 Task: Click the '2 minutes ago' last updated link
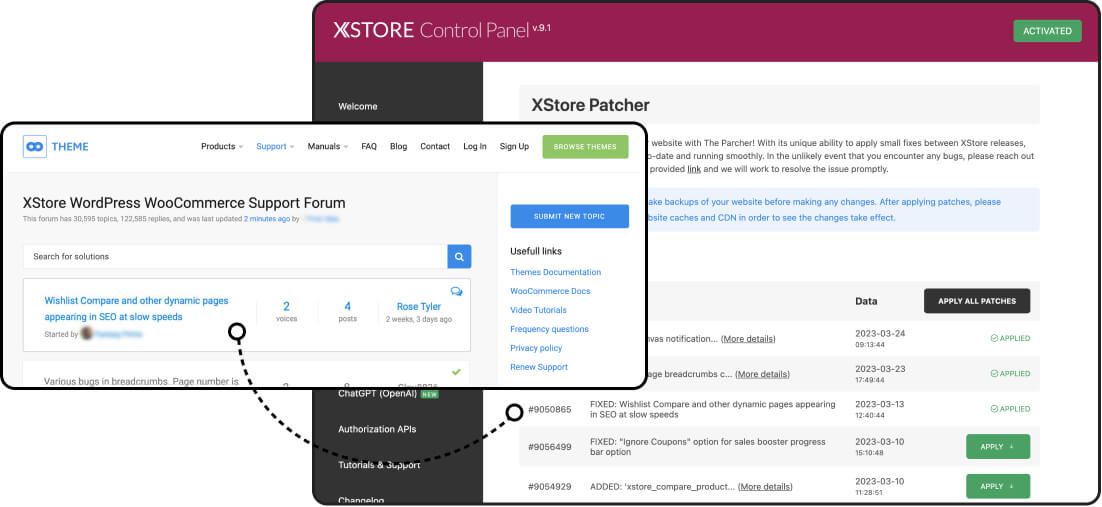(x=267, y=219)
